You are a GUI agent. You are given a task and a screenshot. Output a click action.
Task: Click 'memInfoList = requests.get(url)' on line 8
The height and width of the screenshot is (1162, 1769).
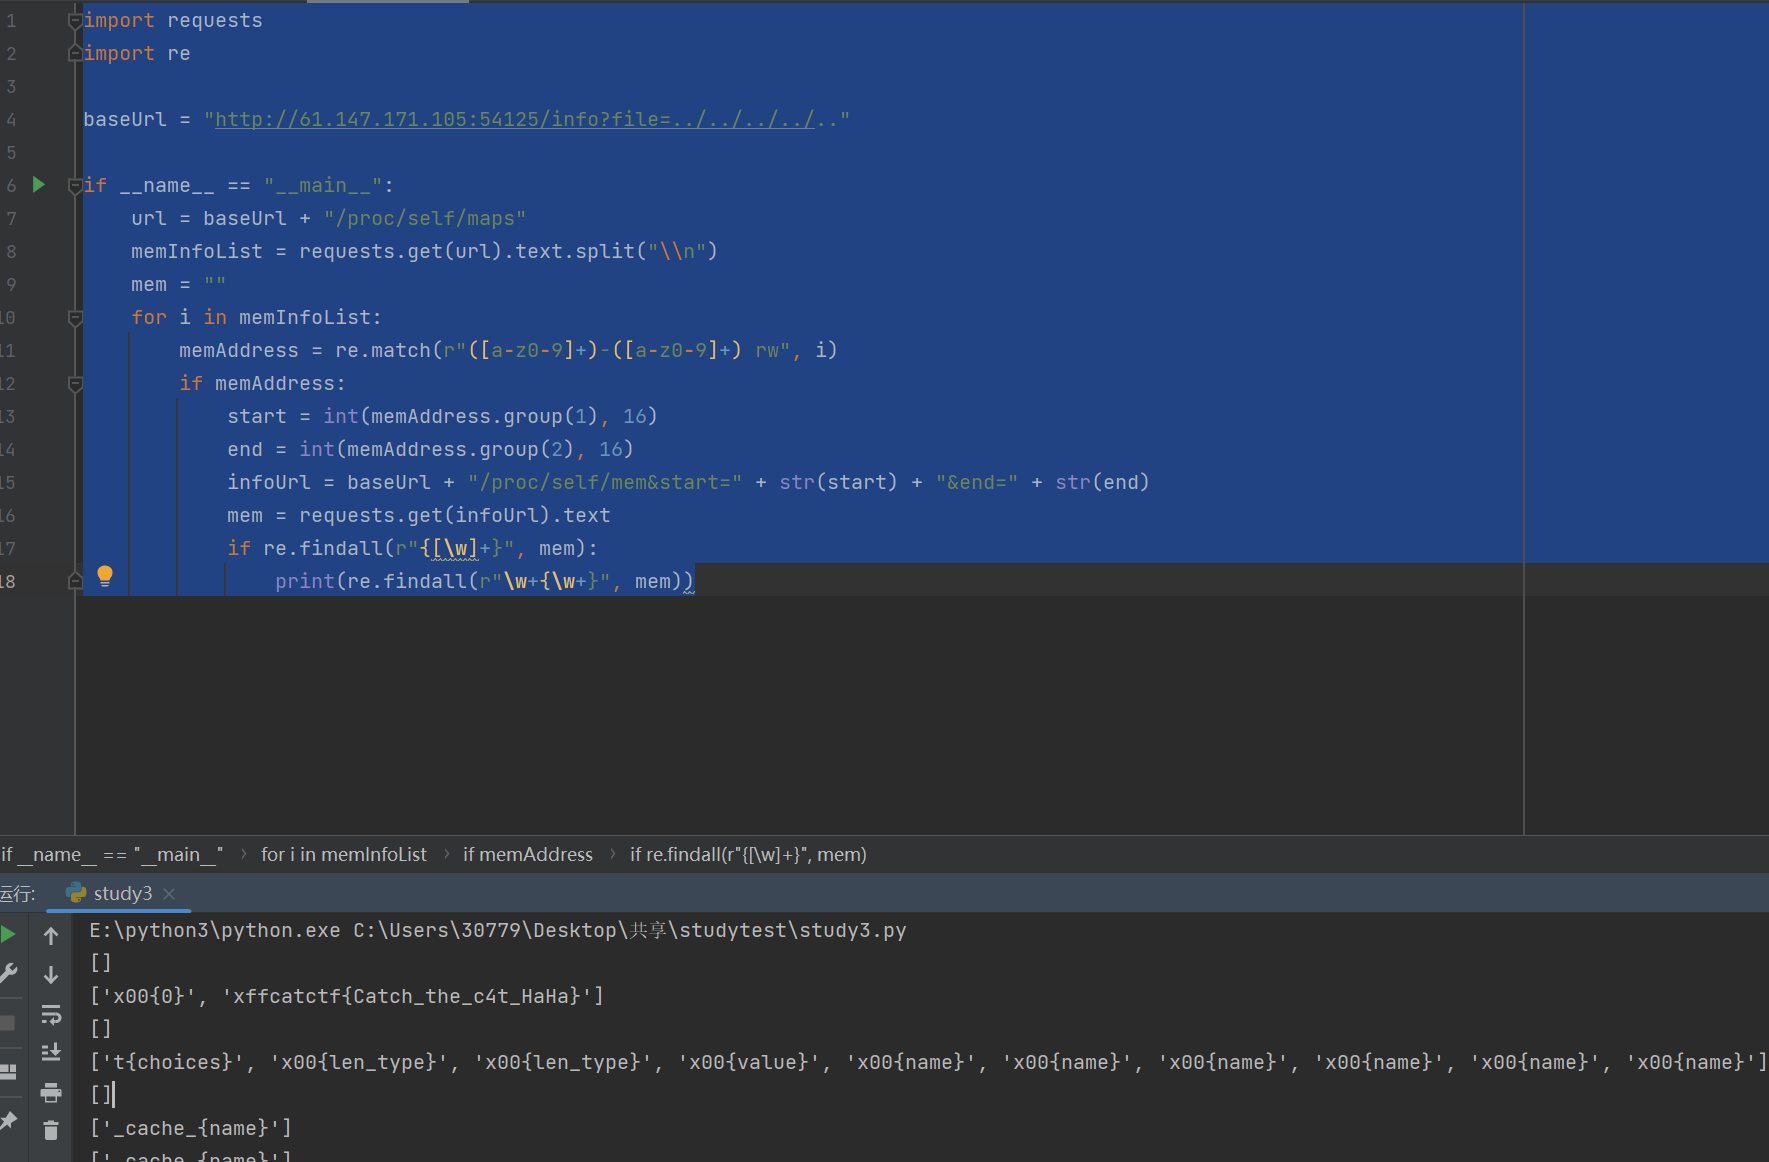(316, 251)
